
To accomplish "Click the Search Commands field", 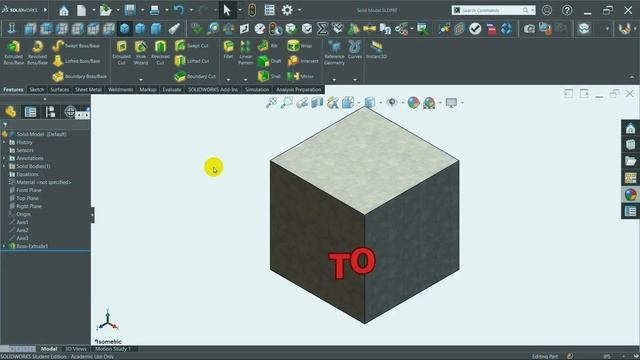I will [493, 10].
